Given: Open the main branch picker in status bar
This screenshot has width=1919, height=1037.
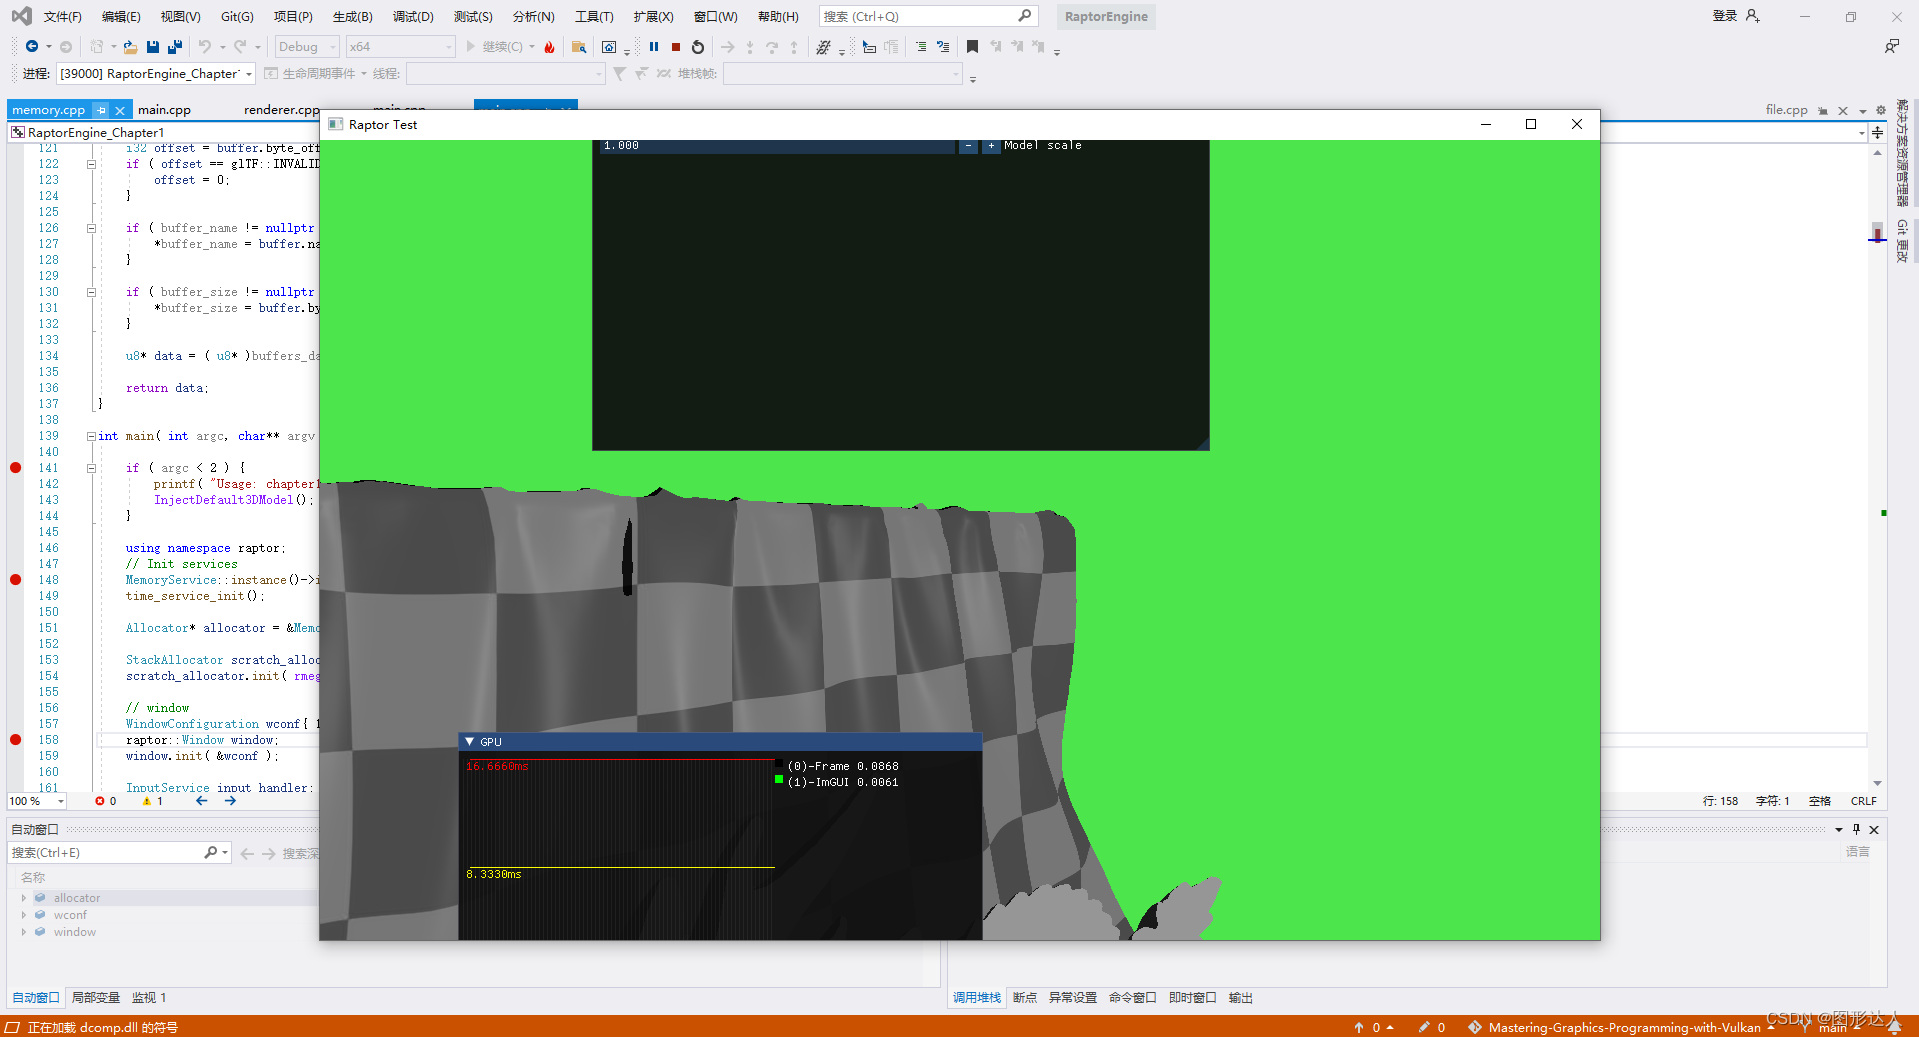Looking at the screenshot, I should [1833, 1027].
